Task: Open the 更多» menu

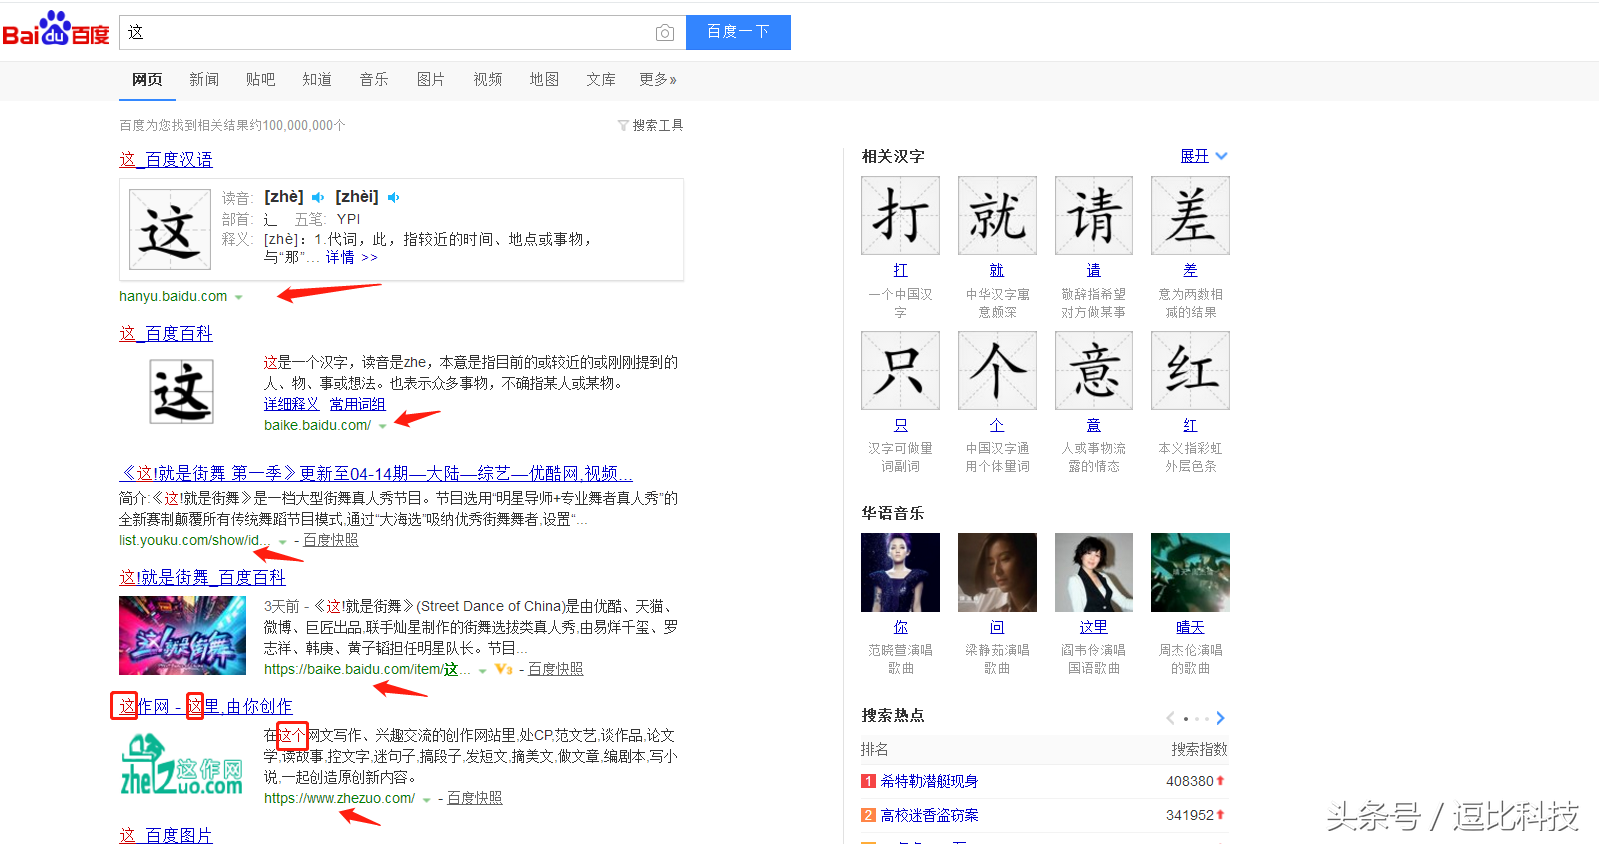Action: point(658,79)
